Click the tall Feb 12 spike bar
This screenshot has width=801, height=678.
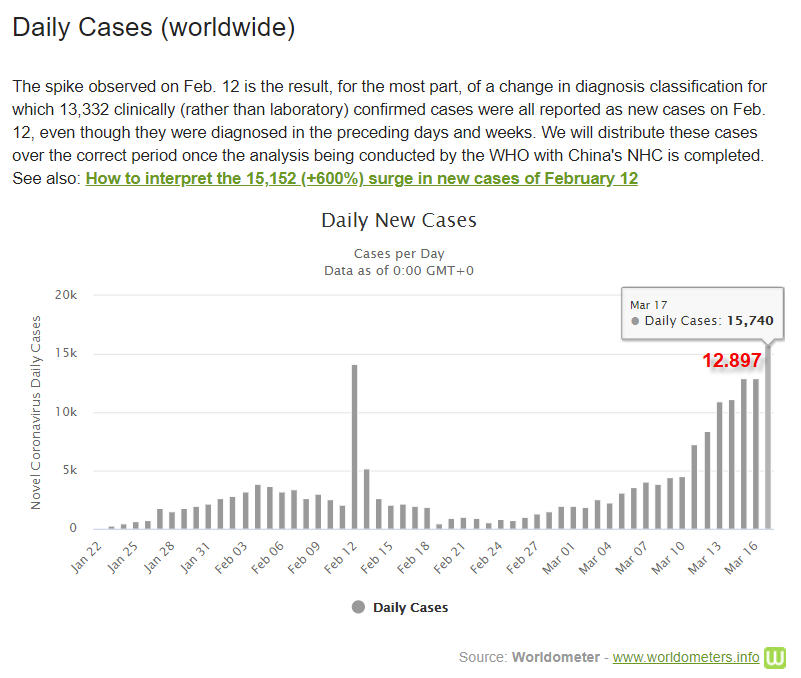354,446
